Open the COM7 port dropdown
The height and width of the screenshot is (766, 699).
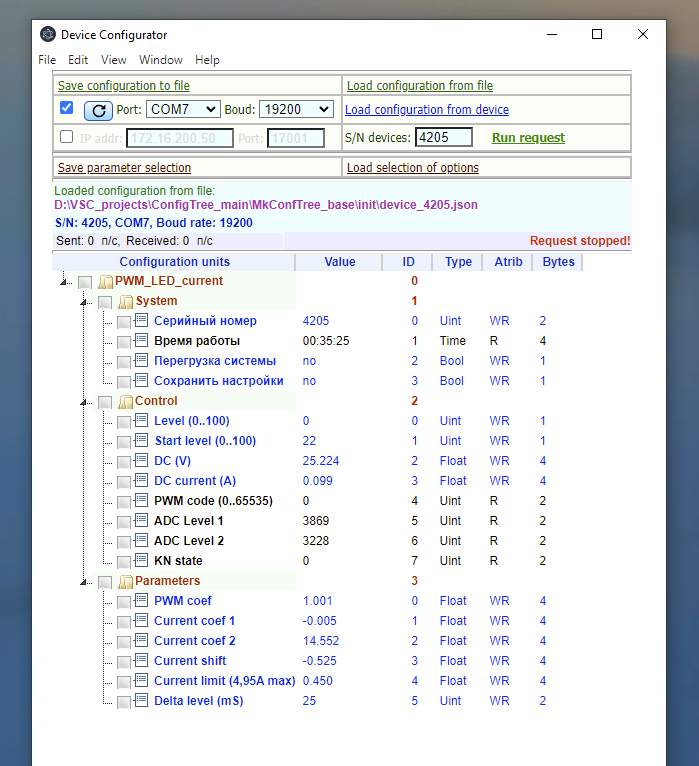coord(183,109)
